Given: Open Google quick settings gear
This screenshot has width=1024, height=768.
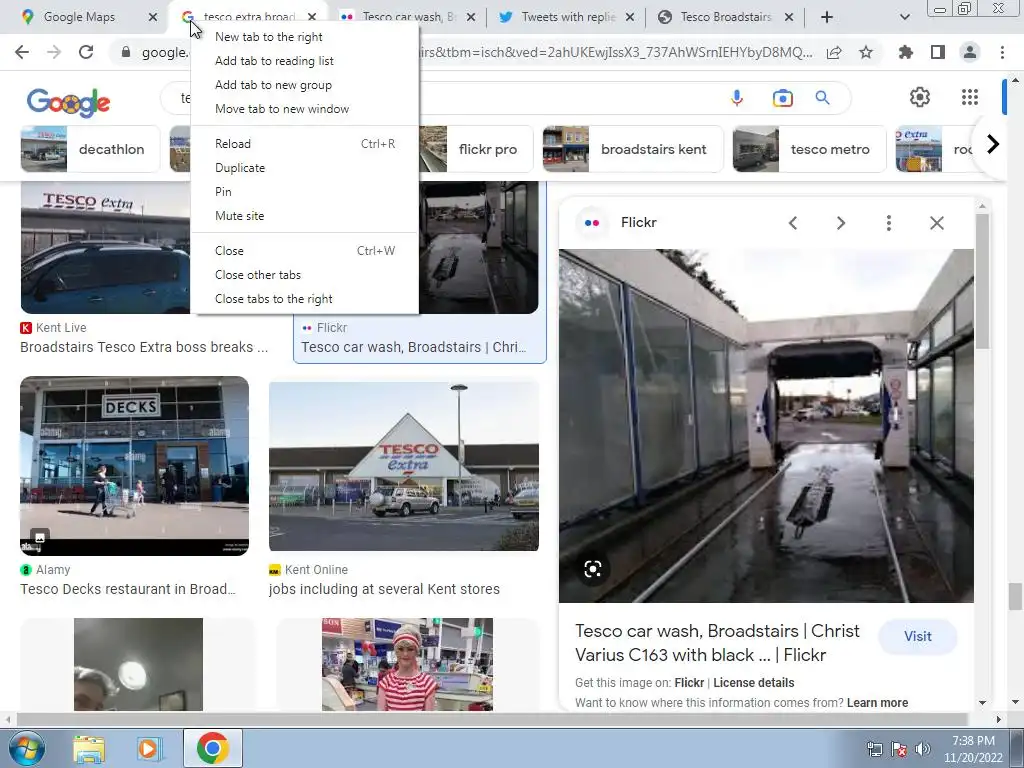Looking at the screenshot, I should point(920,97).
